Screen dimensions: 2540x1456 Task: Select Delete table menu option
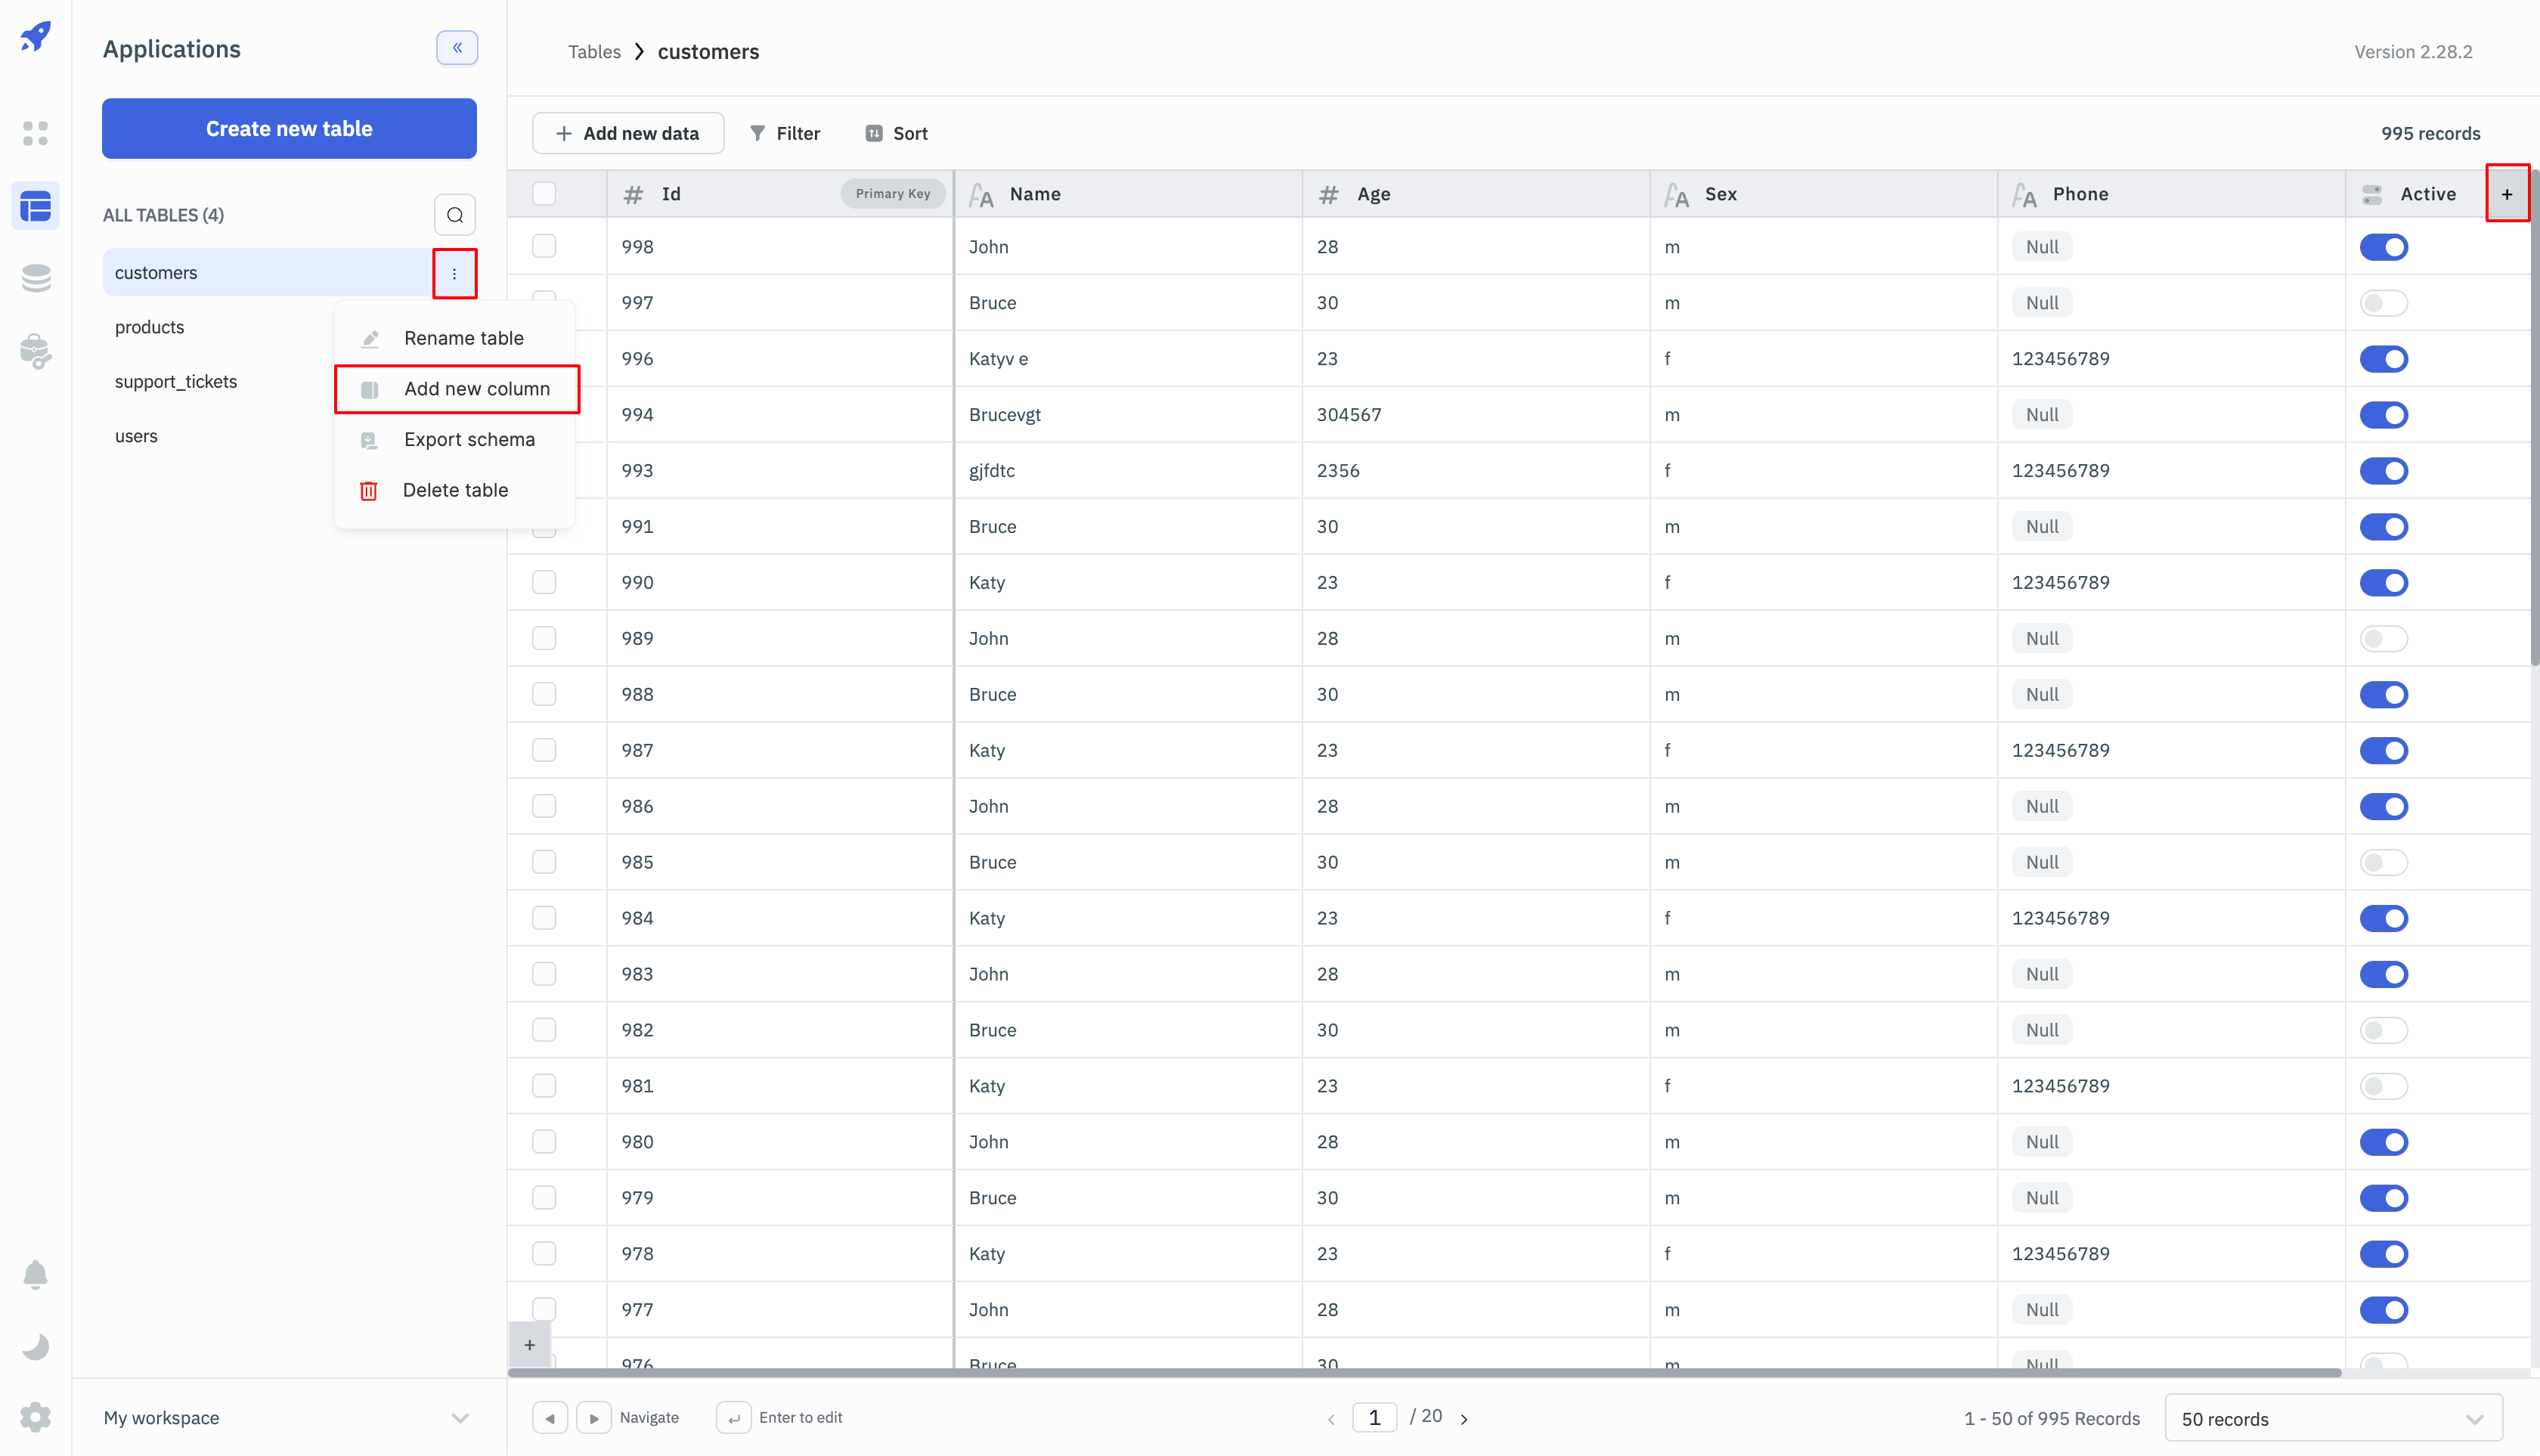point(455,490)
